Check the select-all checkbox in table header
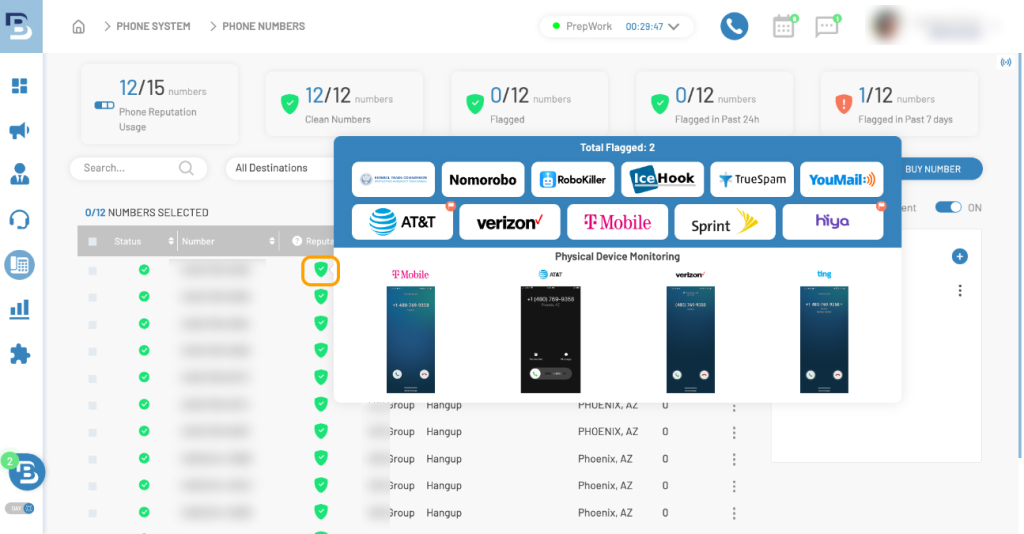This screenshot has width=1024, height=534. point(93,242)
